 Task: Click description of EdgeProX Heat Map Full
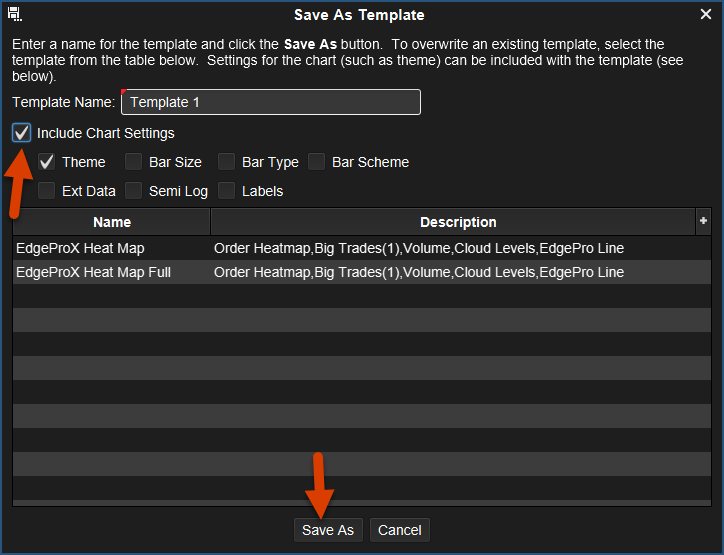(x=419, y=272)
